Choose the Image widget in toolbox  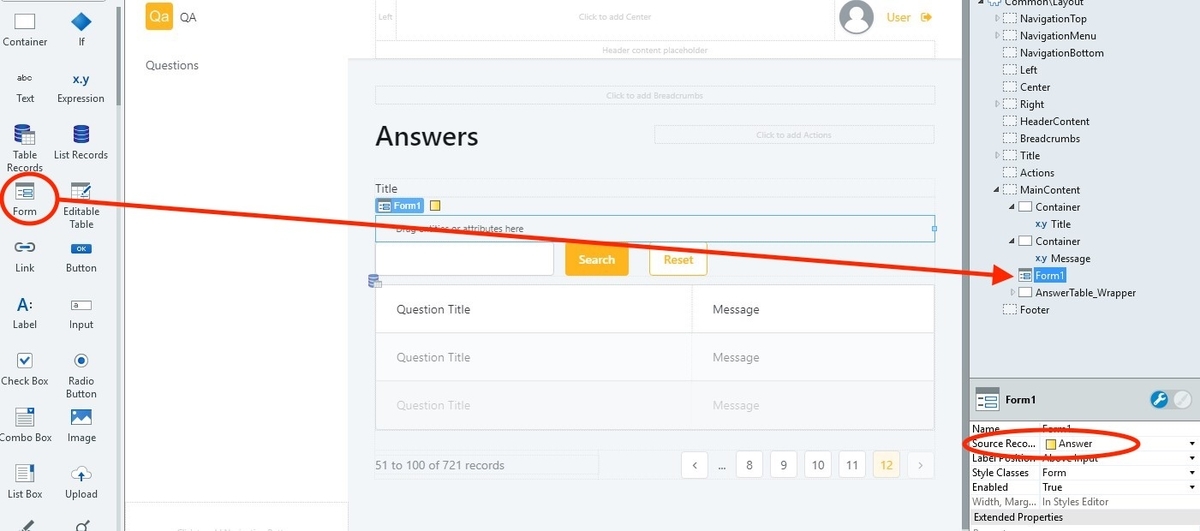pos(81,425)
